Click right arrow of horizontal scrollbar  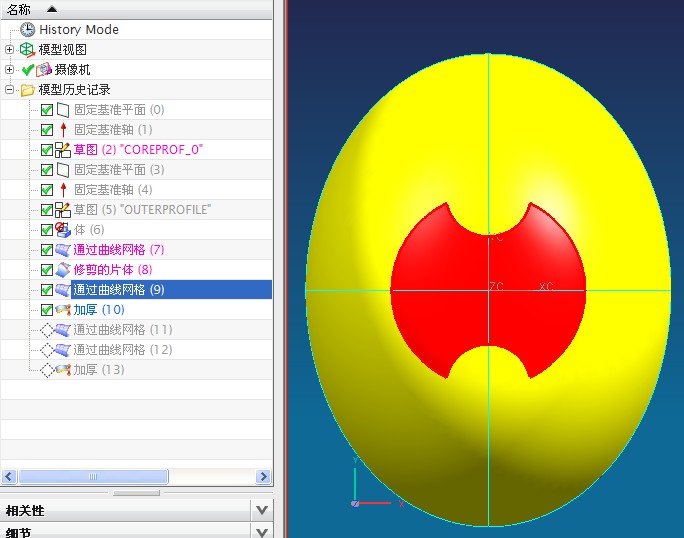point(263,476)
